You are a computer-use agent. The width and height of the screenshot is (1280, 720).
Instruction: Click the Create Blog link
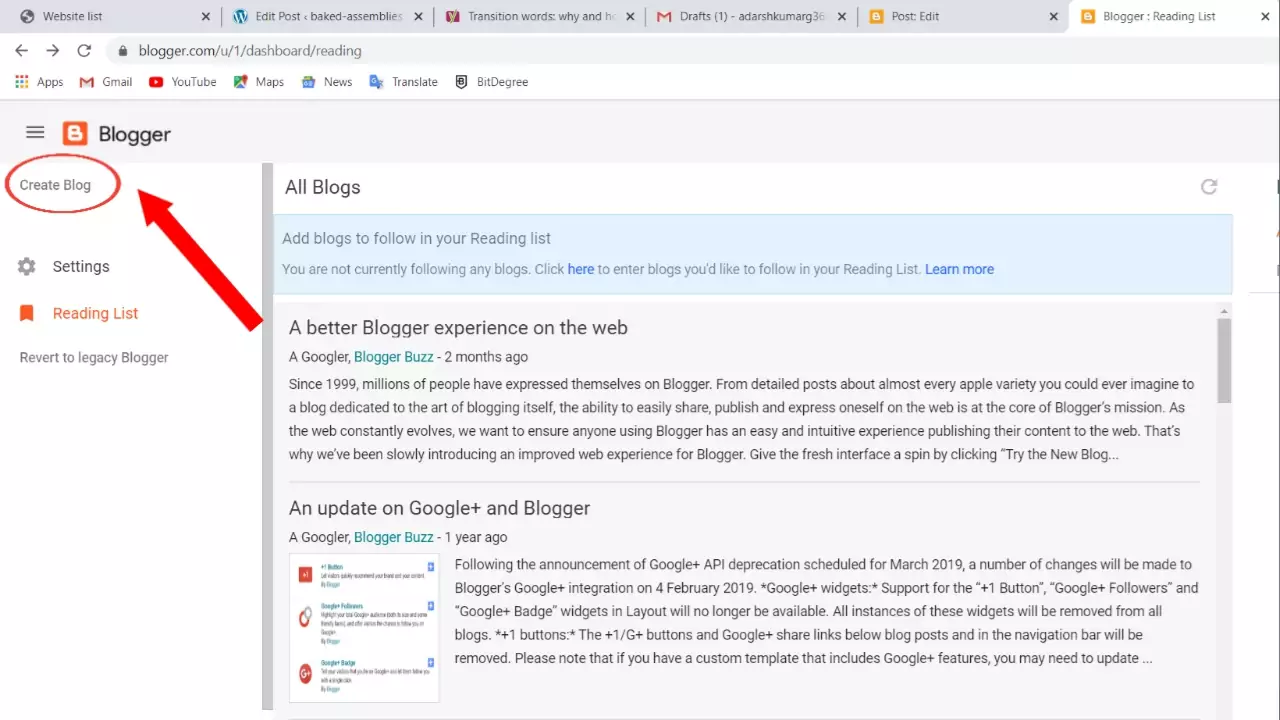(x=55, y=185)
